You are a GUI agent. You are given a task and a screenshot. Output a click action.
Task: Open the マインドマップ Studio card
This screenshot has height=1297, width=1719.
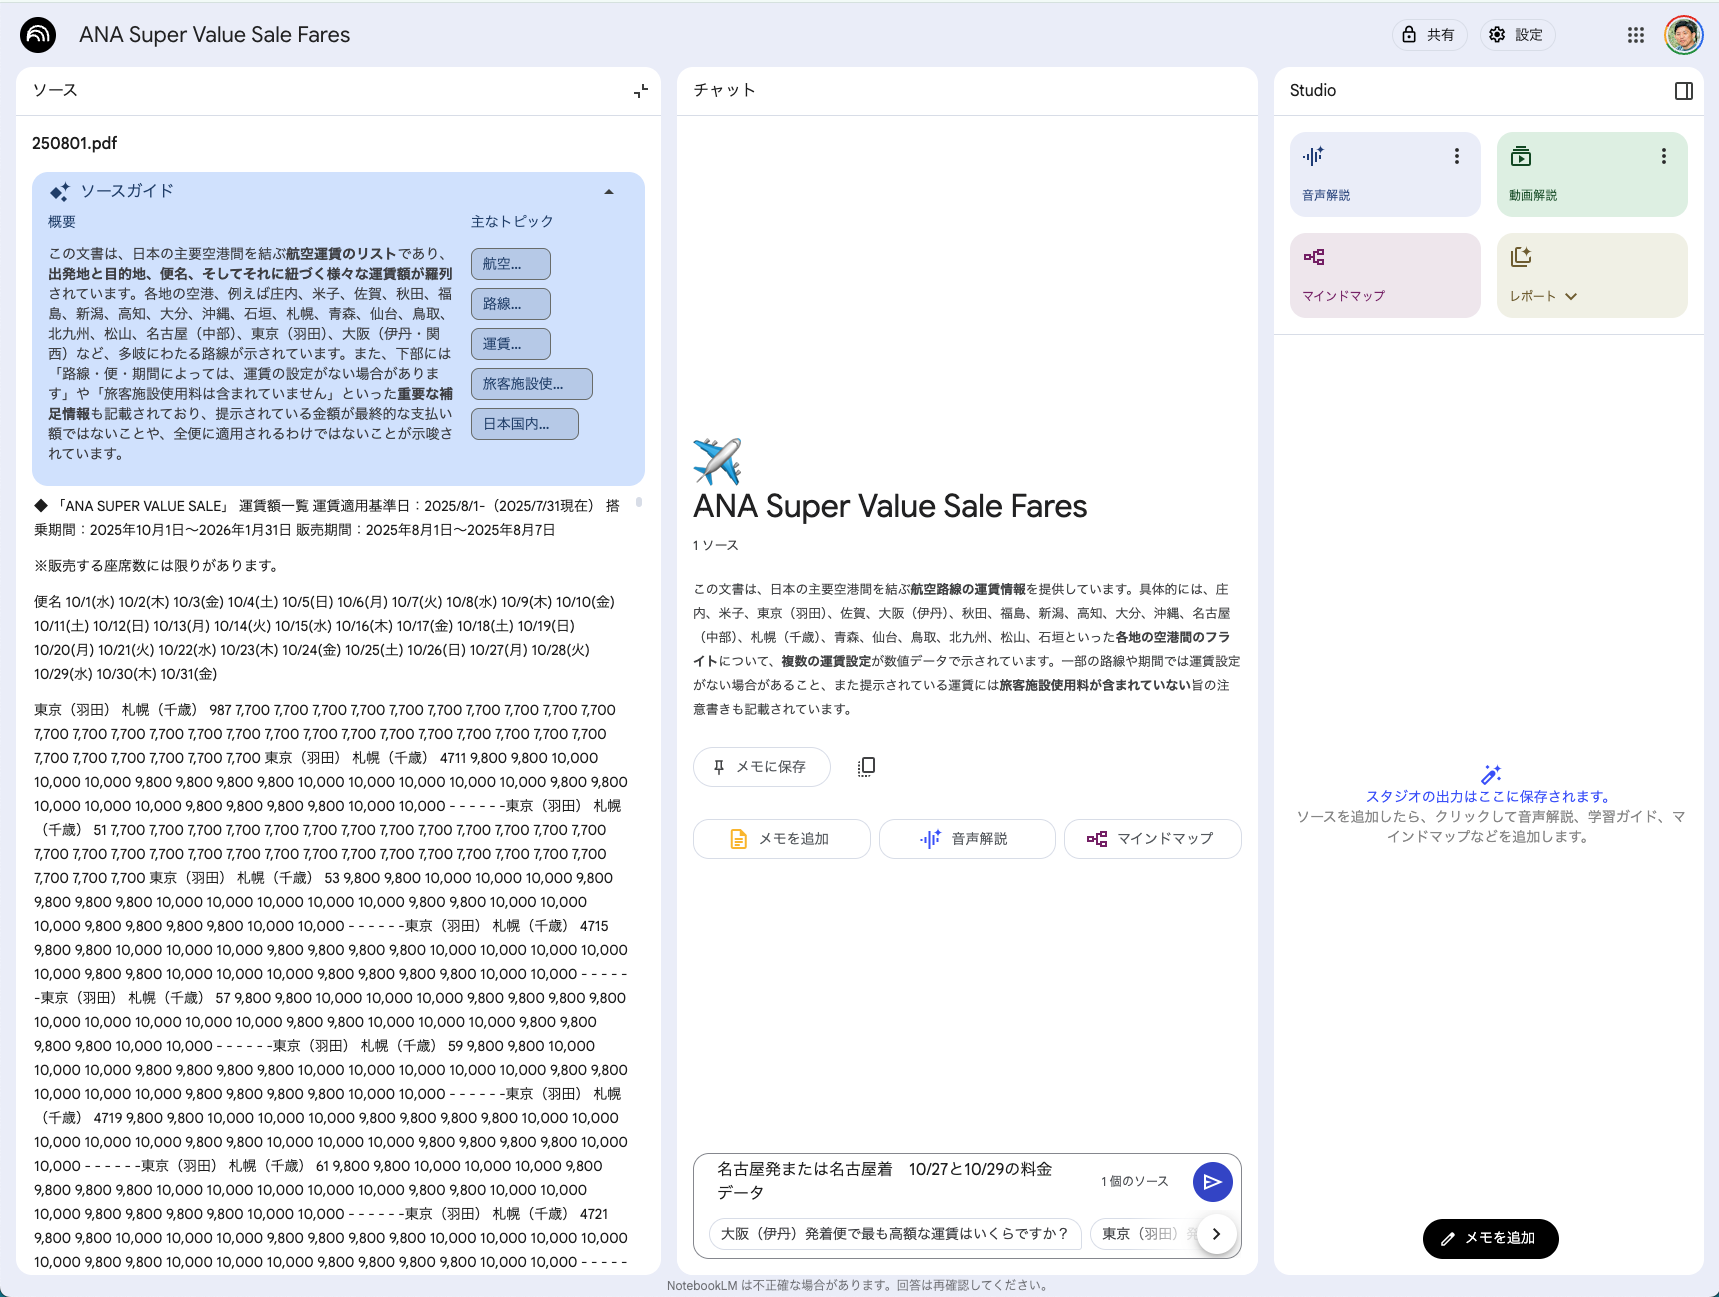click(1385, 275)
